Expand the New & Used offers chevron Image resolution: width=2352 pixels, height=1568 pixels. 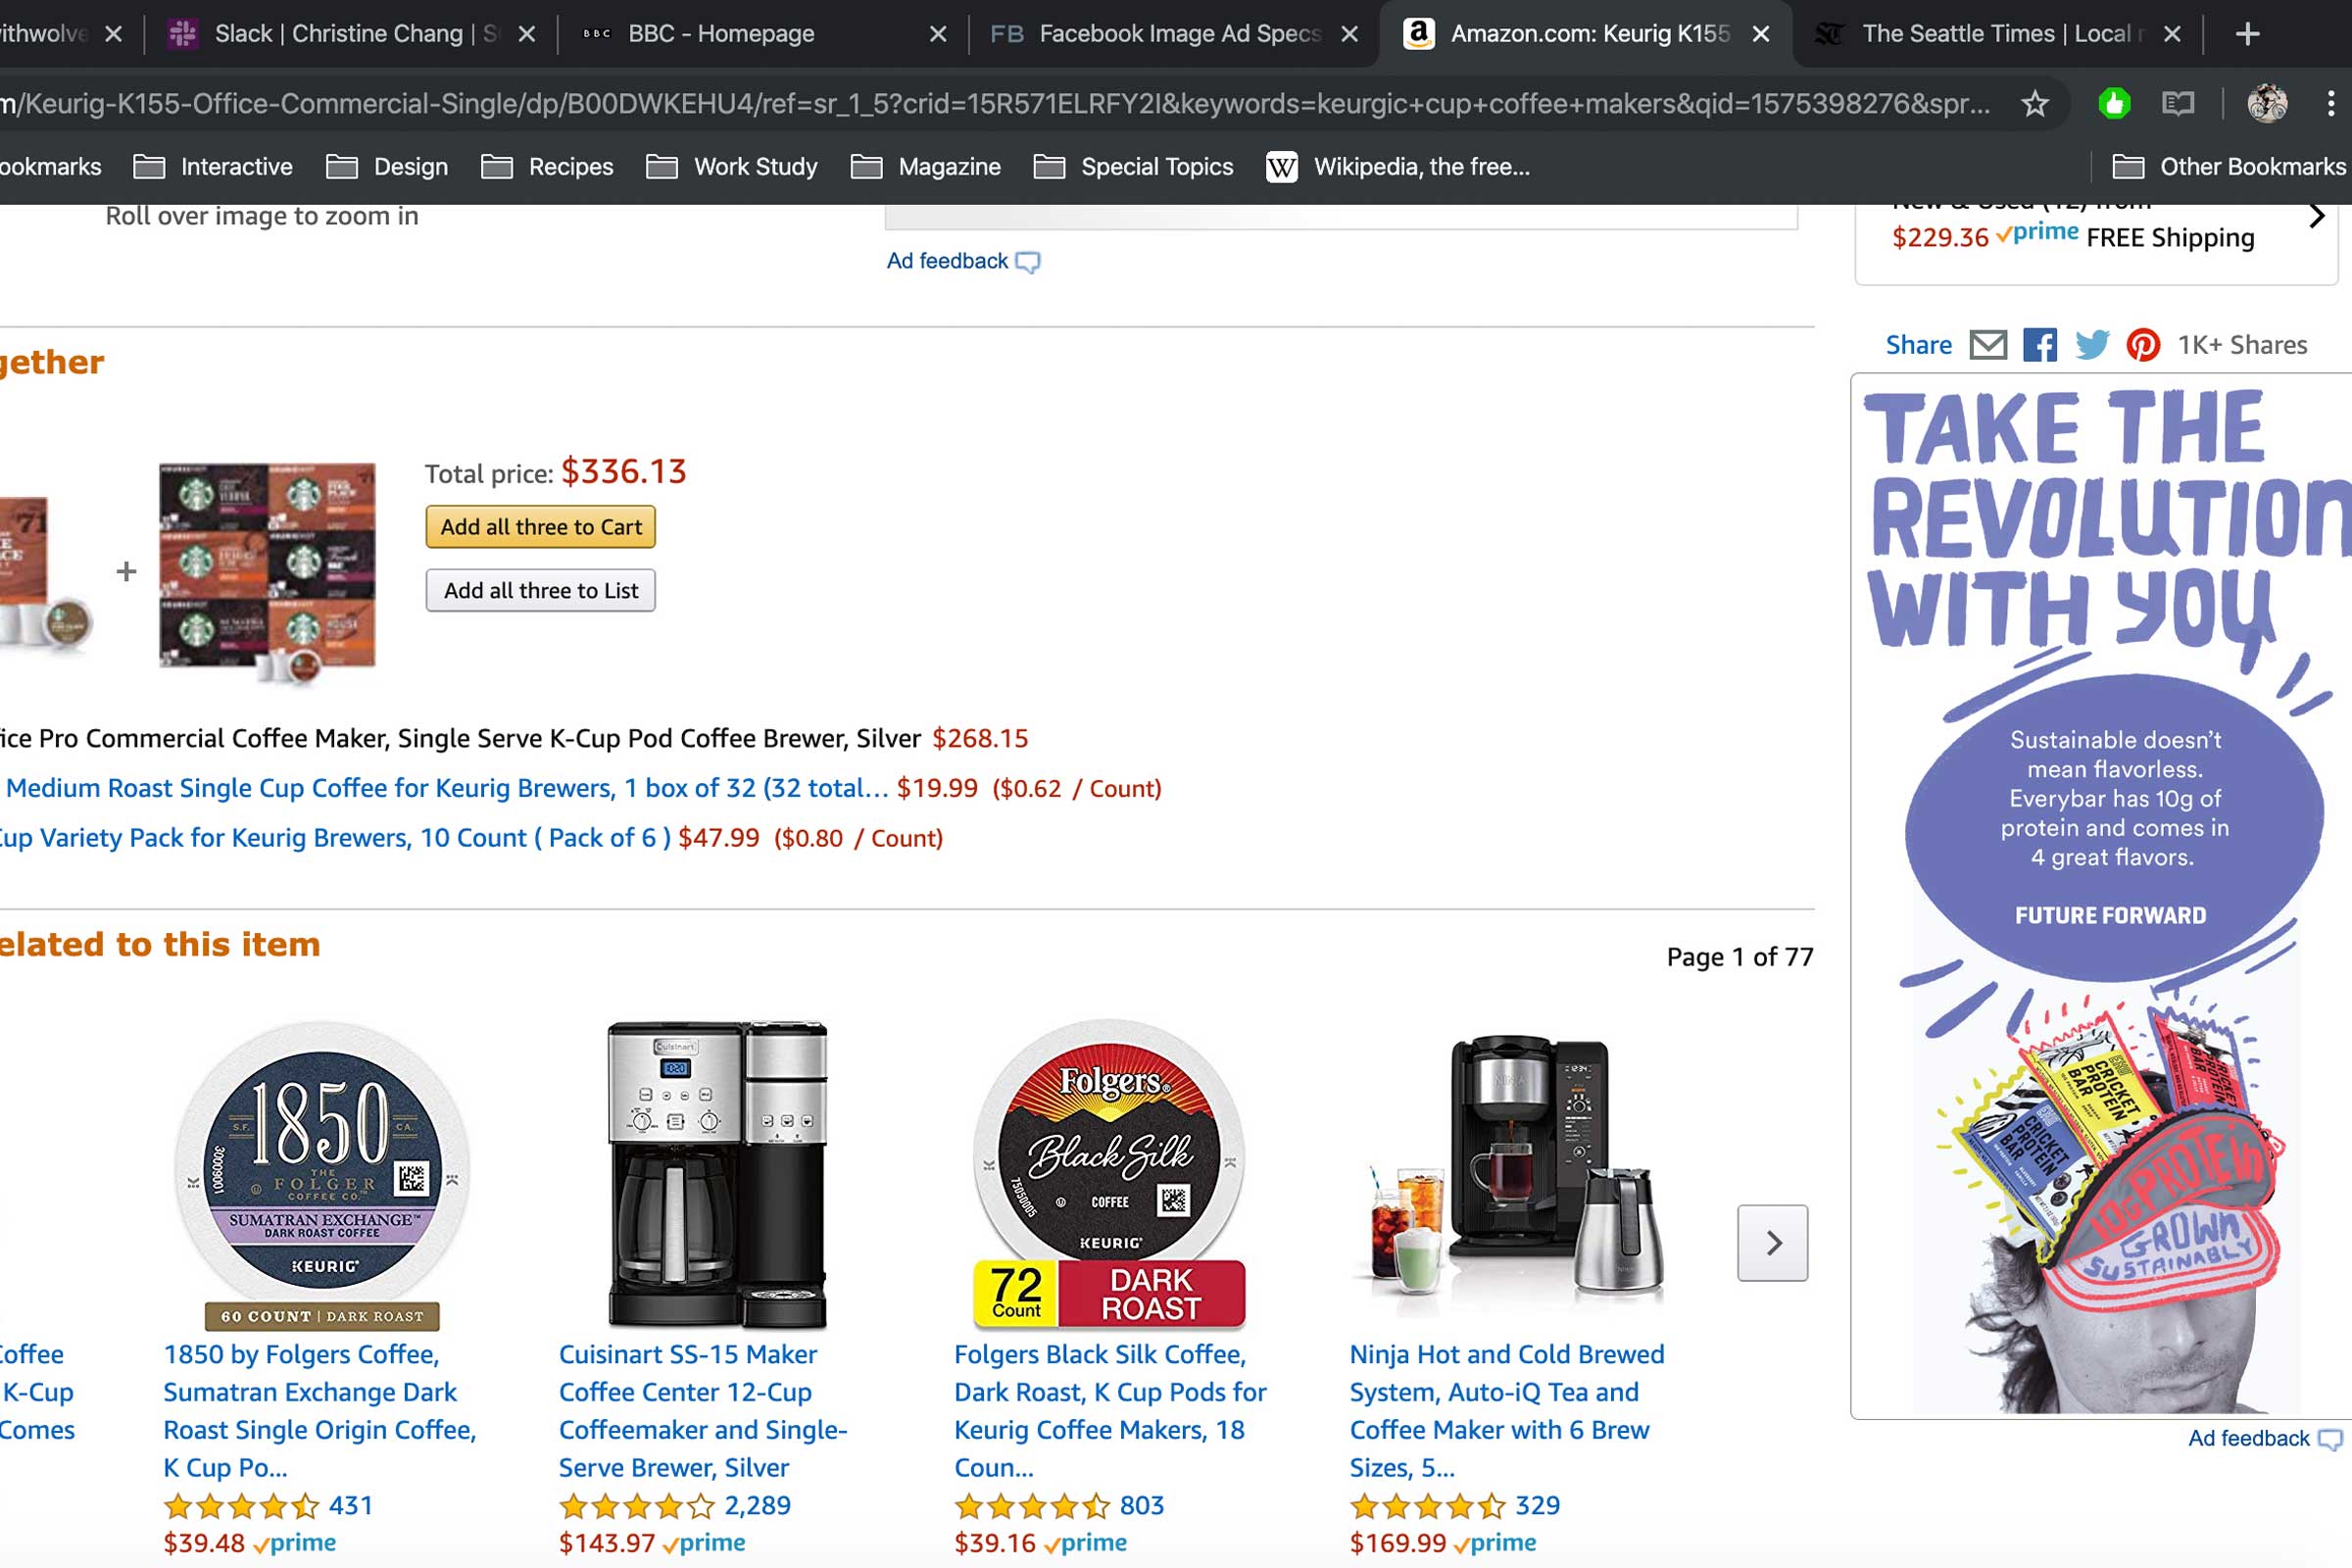[2317, 216]
